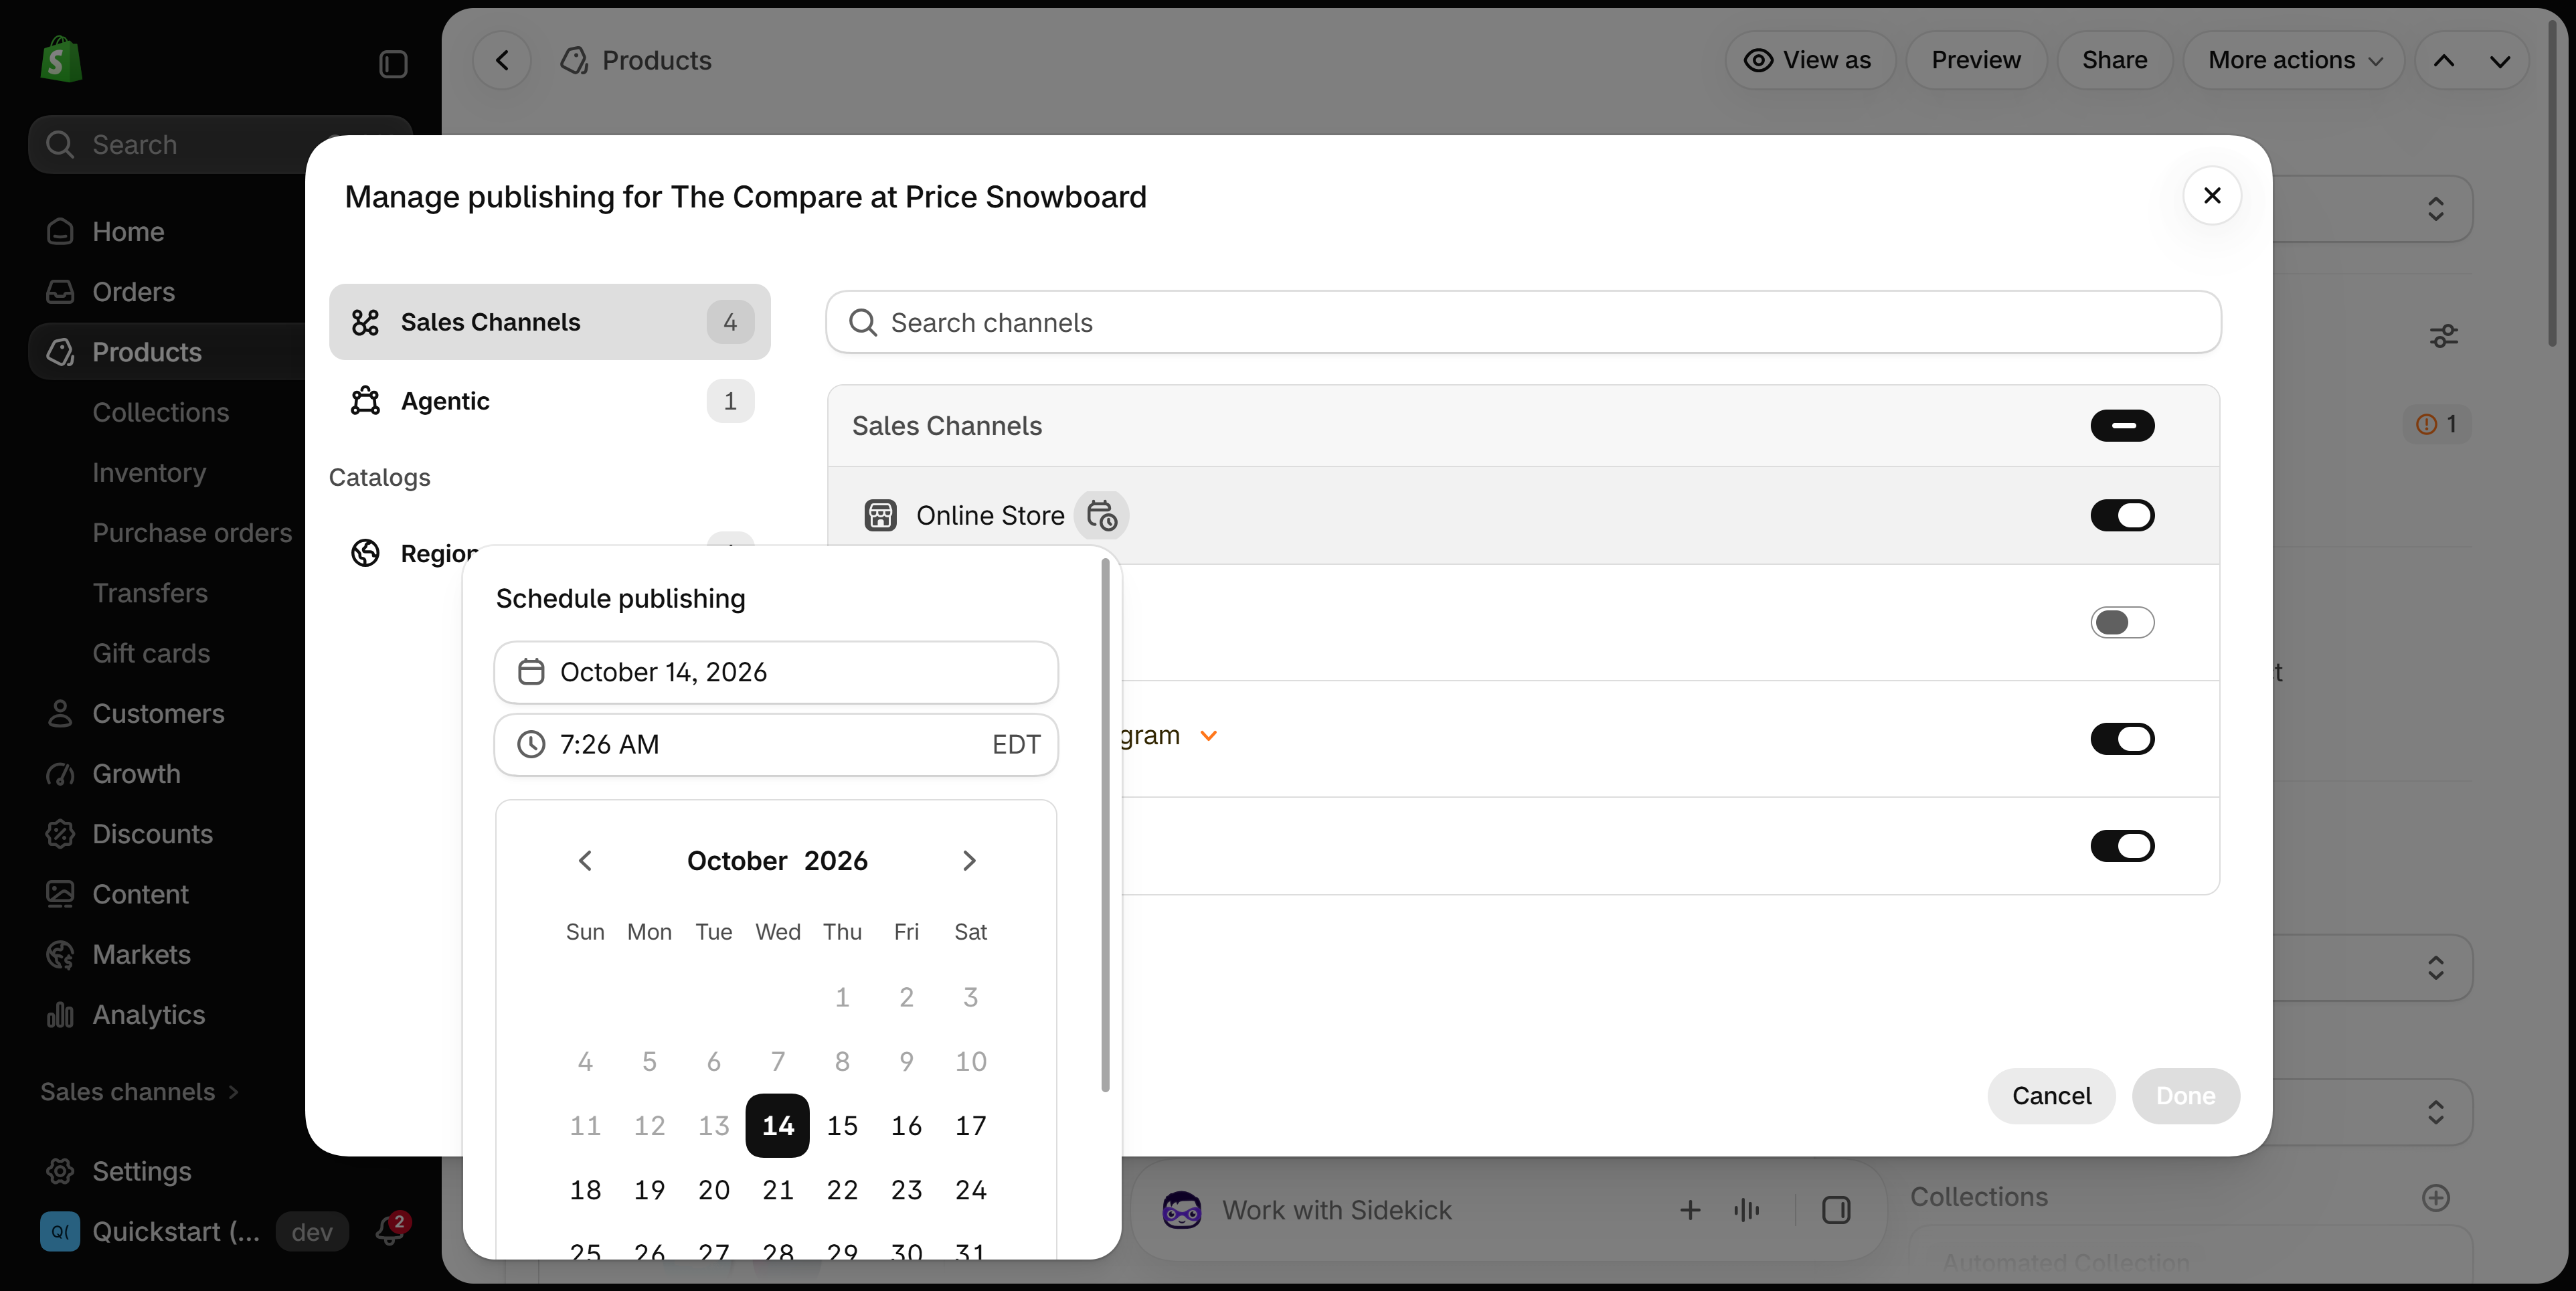Show next month in calendar

[x=969, y=860]
